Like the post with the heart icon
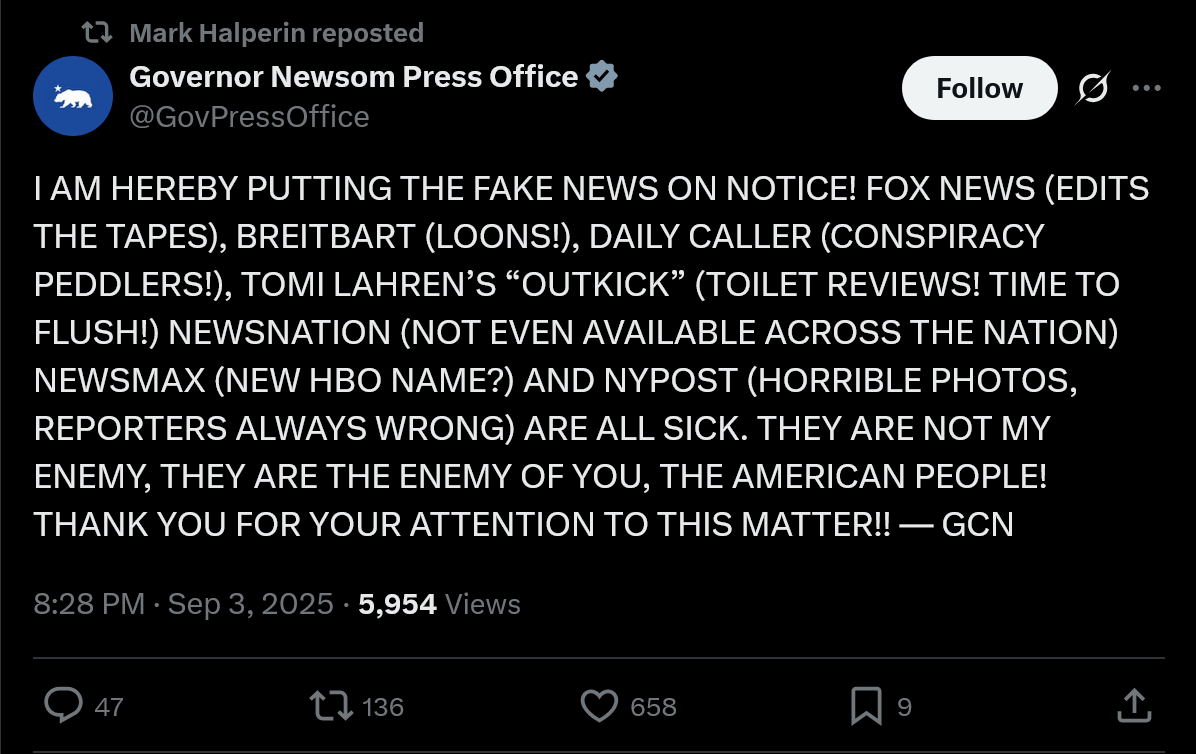 point(600,706)
